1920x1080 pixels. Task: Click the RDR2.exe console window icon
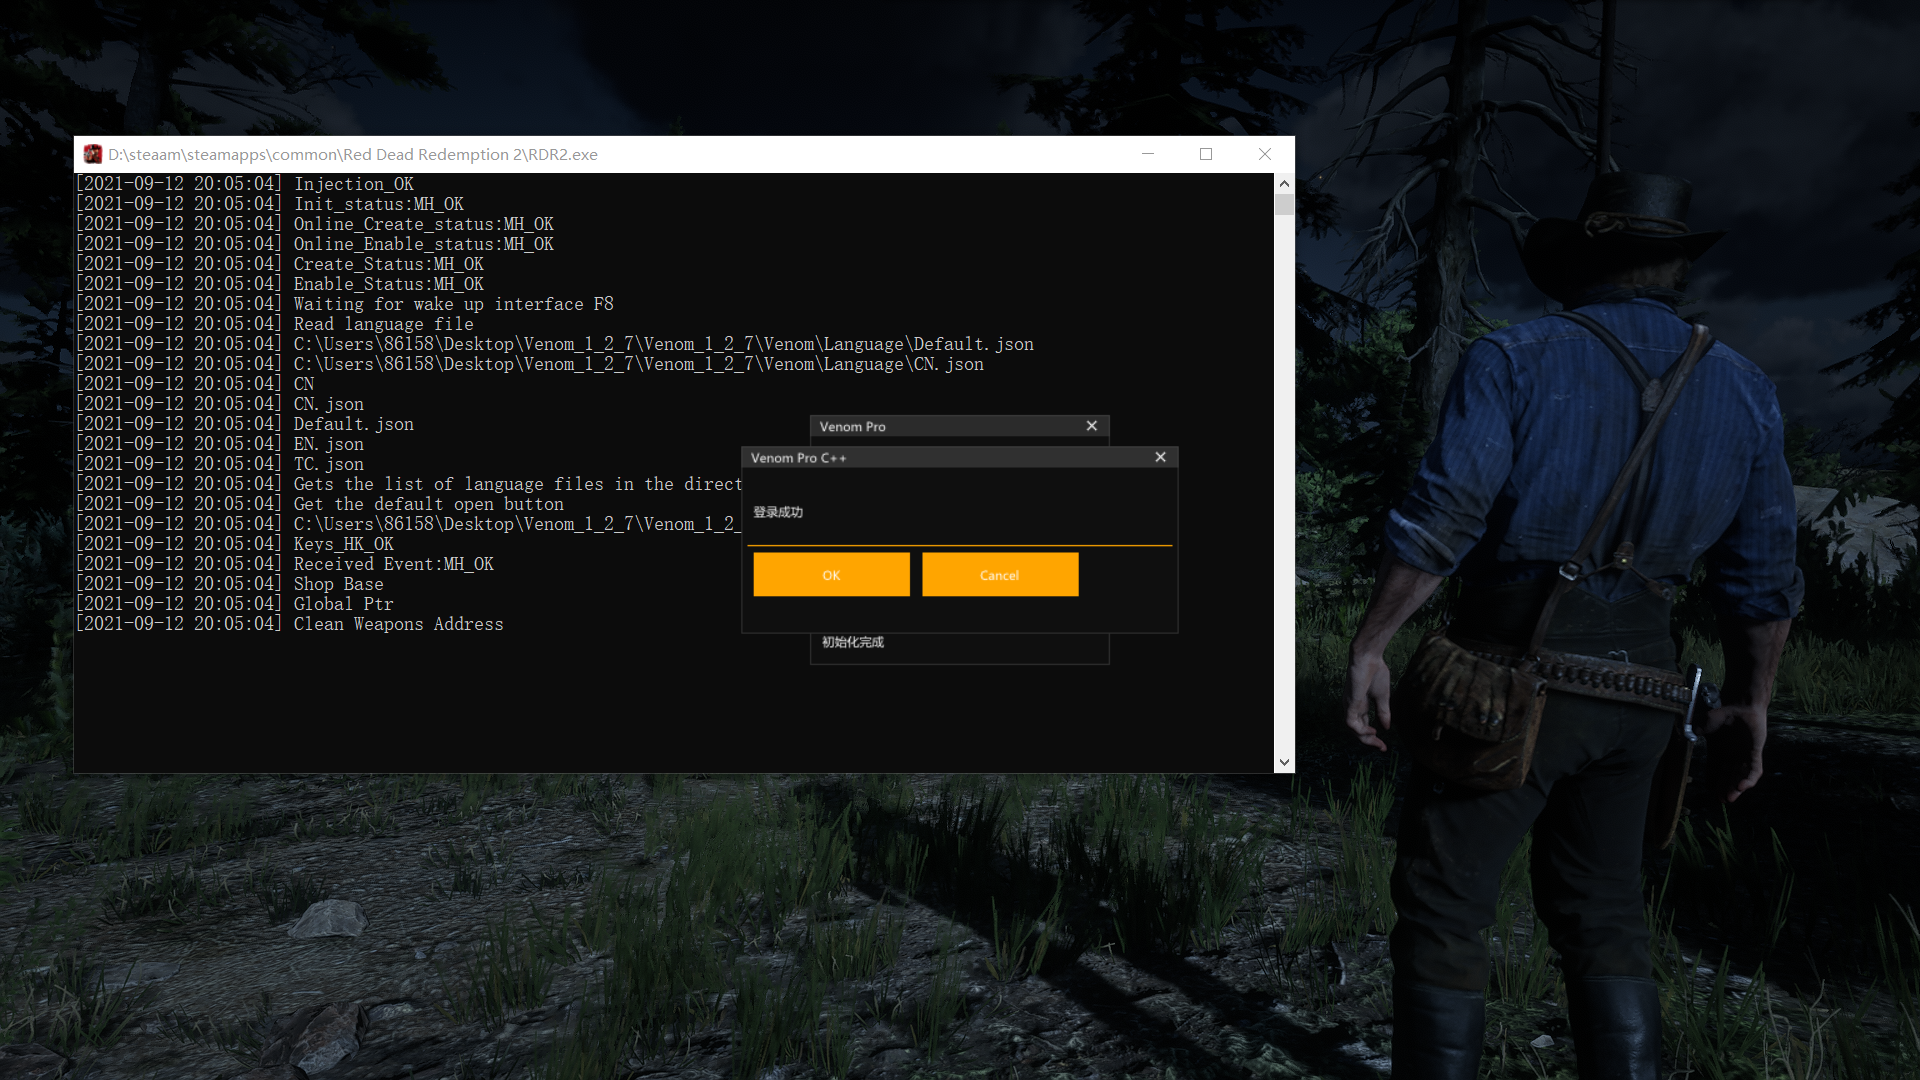pyautogui.click(x=93, y=154)
